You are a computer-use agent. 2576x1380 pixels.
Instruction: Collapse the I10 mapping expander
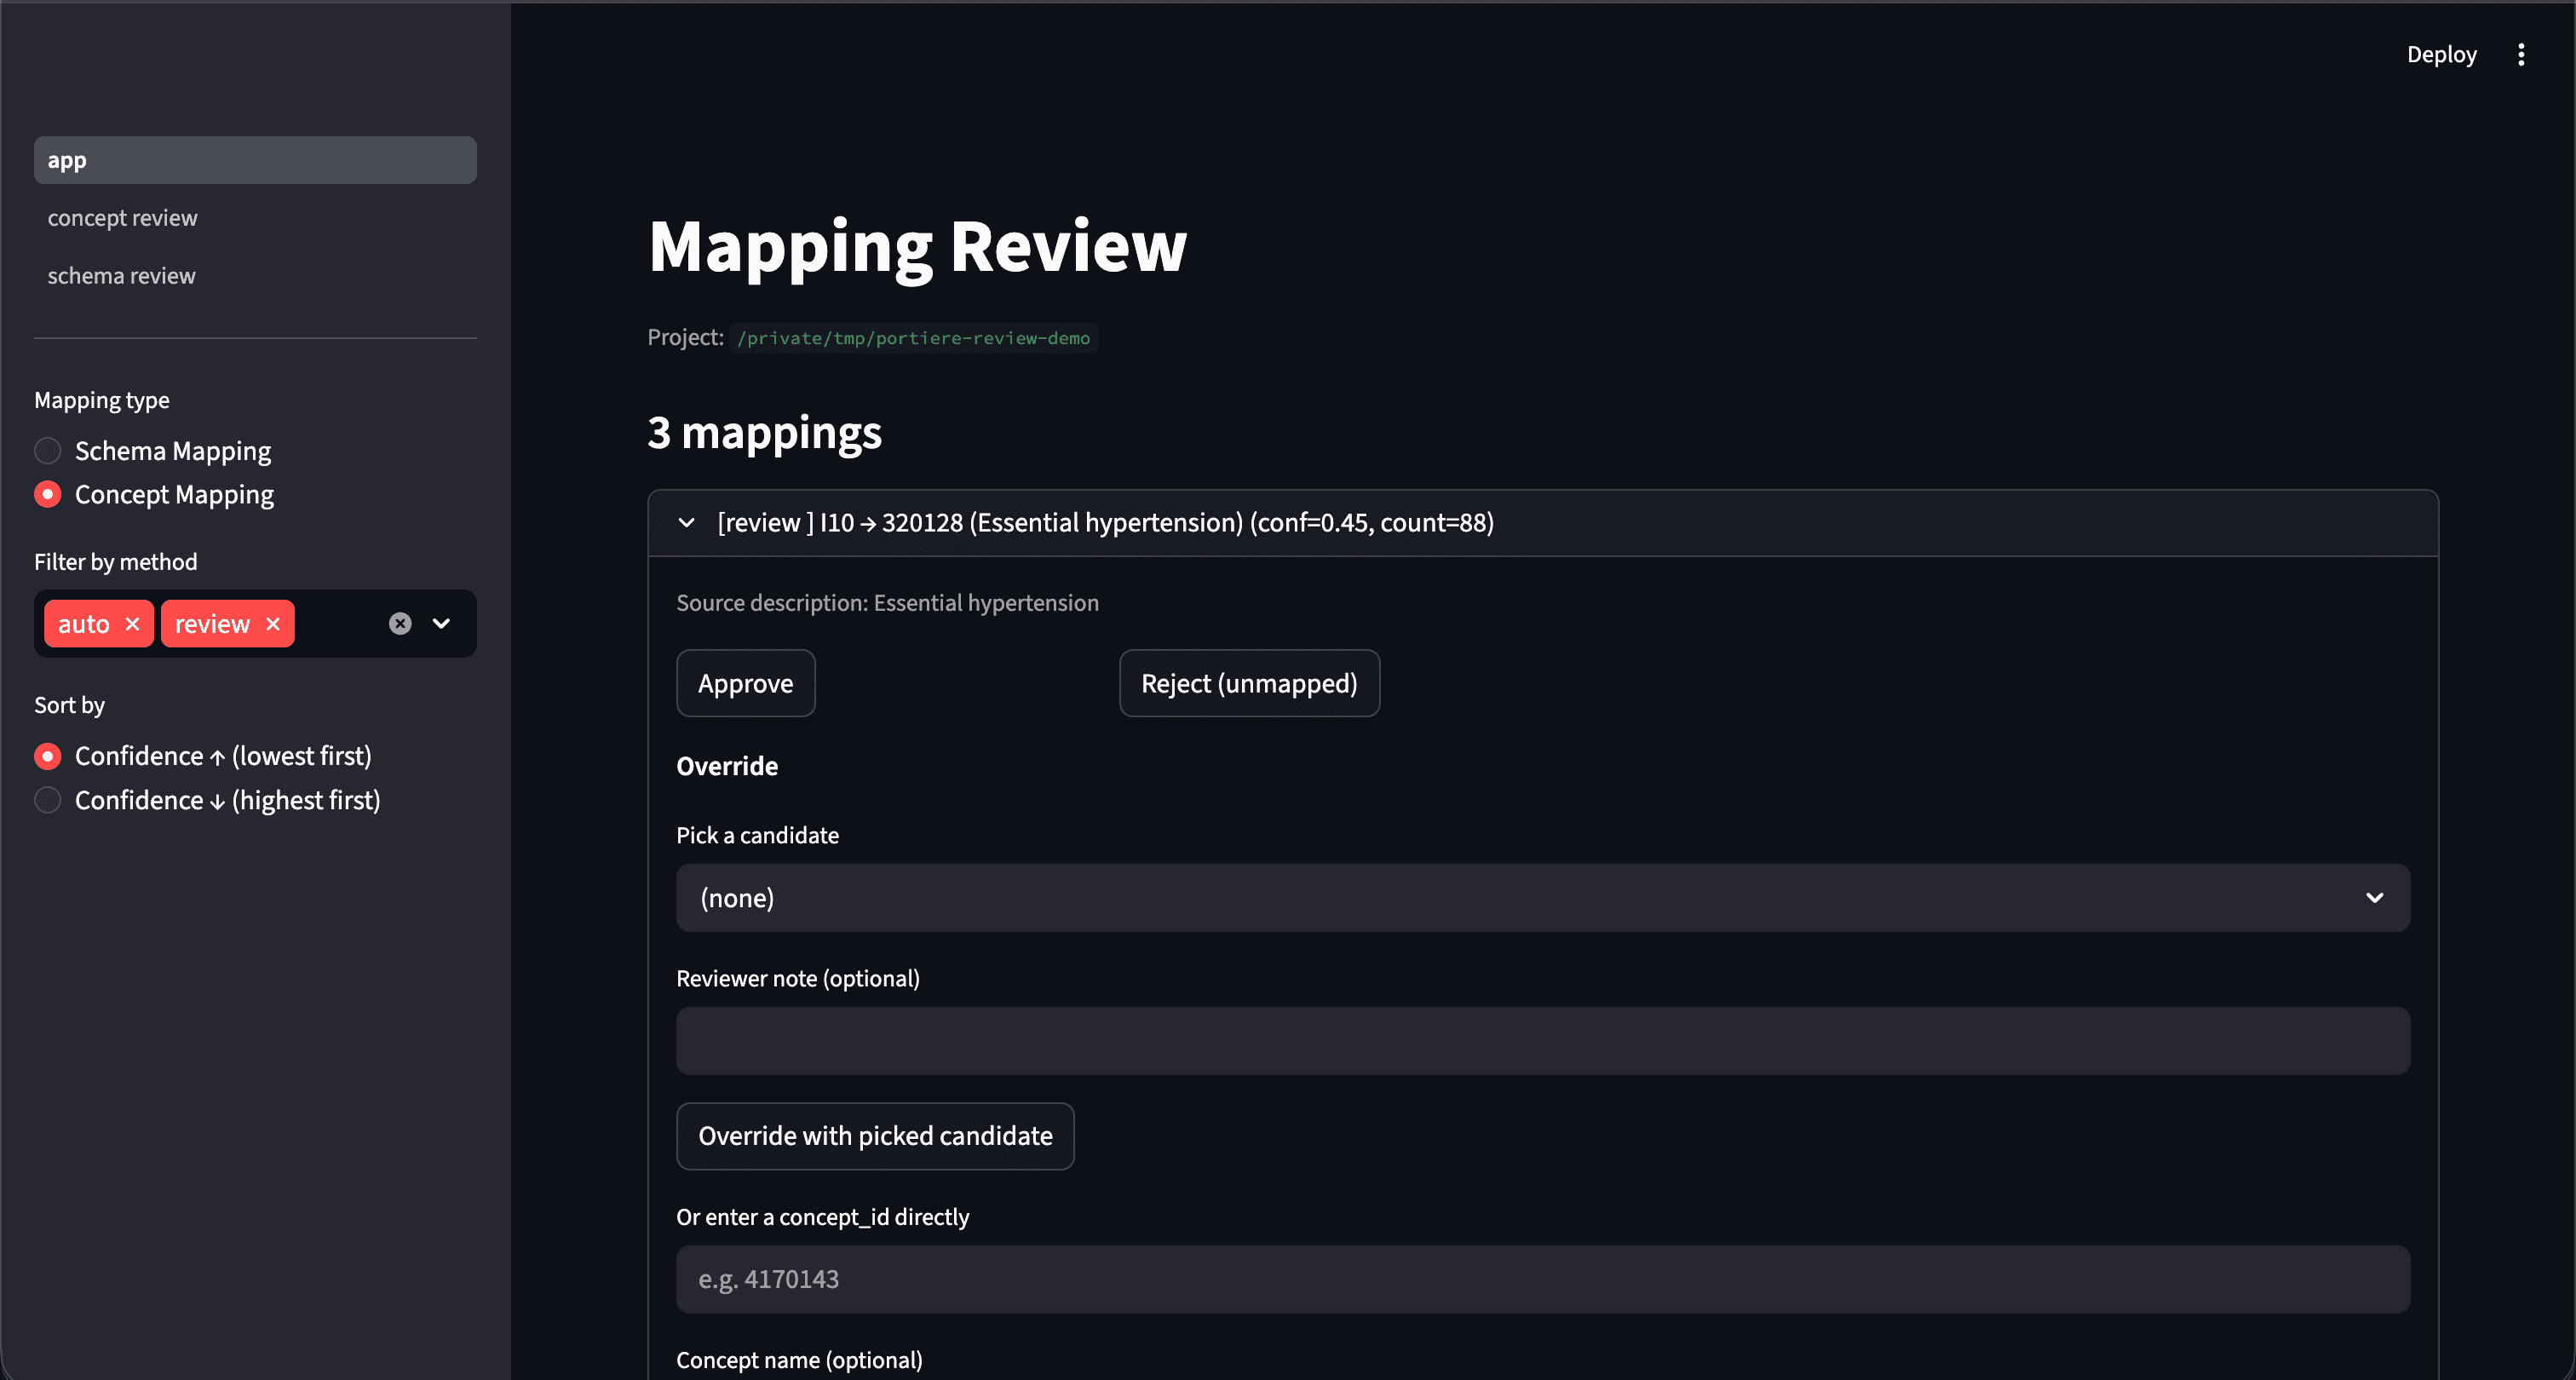tap(1543, 523)
